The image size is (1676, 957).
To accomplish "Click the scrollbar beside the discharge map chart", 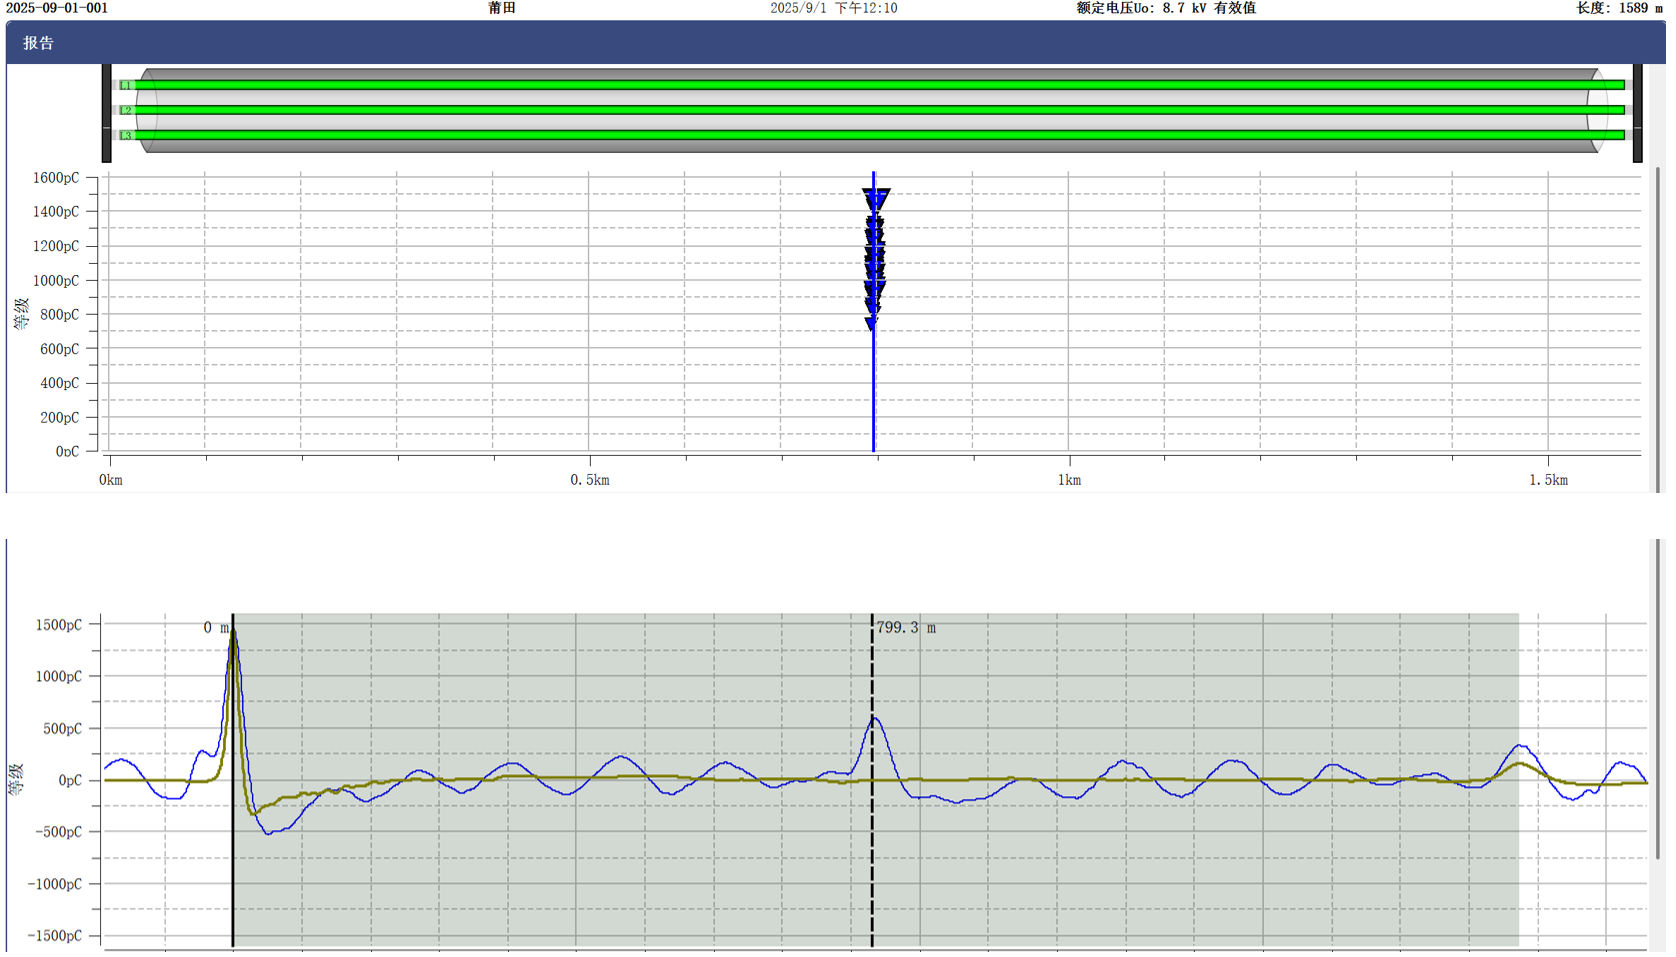I will 1657,330.
